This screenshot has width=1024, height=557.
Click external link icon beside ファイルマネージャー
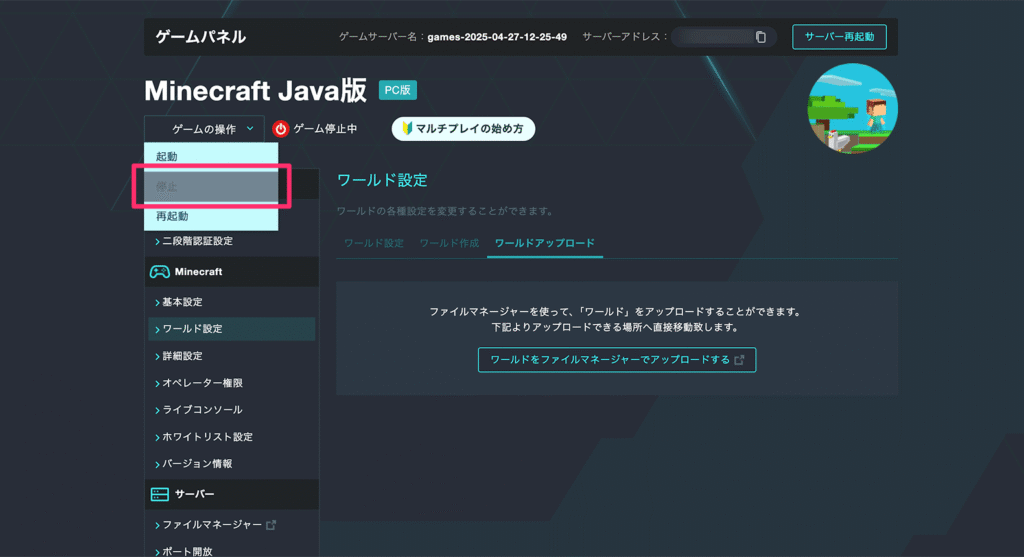271,524
